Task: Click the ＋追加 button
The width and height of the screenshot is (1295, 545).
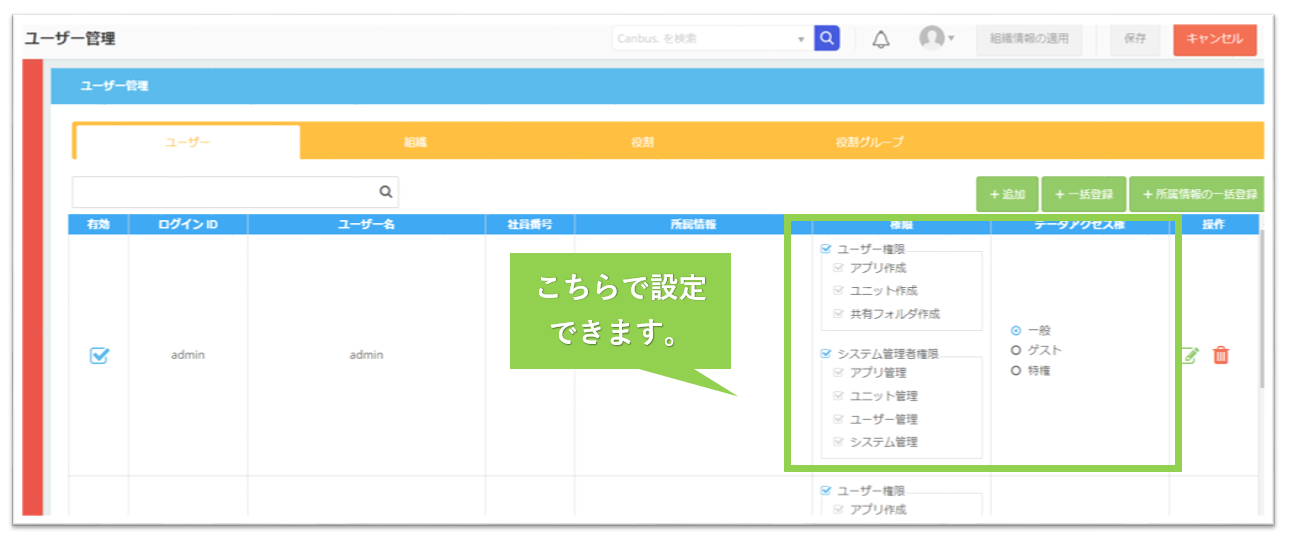Action: coord(1007,194)
